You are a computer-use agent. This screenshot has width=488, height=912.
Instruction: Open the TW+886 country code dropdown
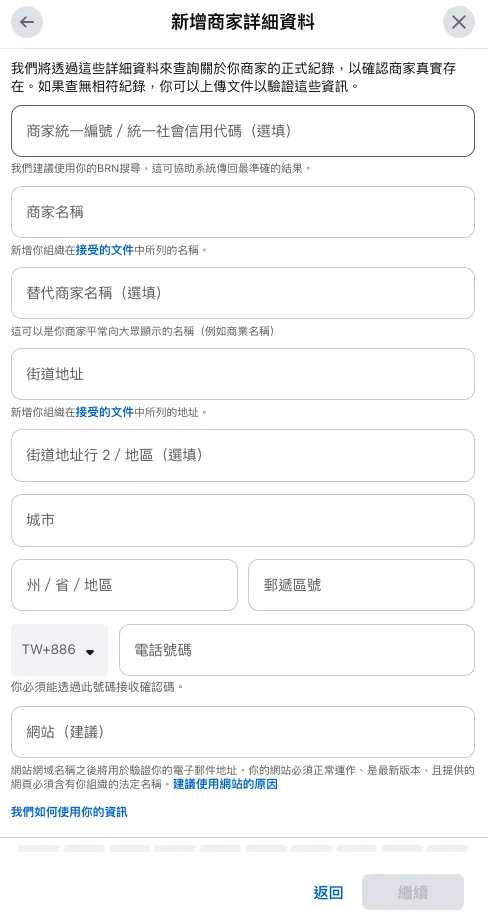tap(59, 650)
